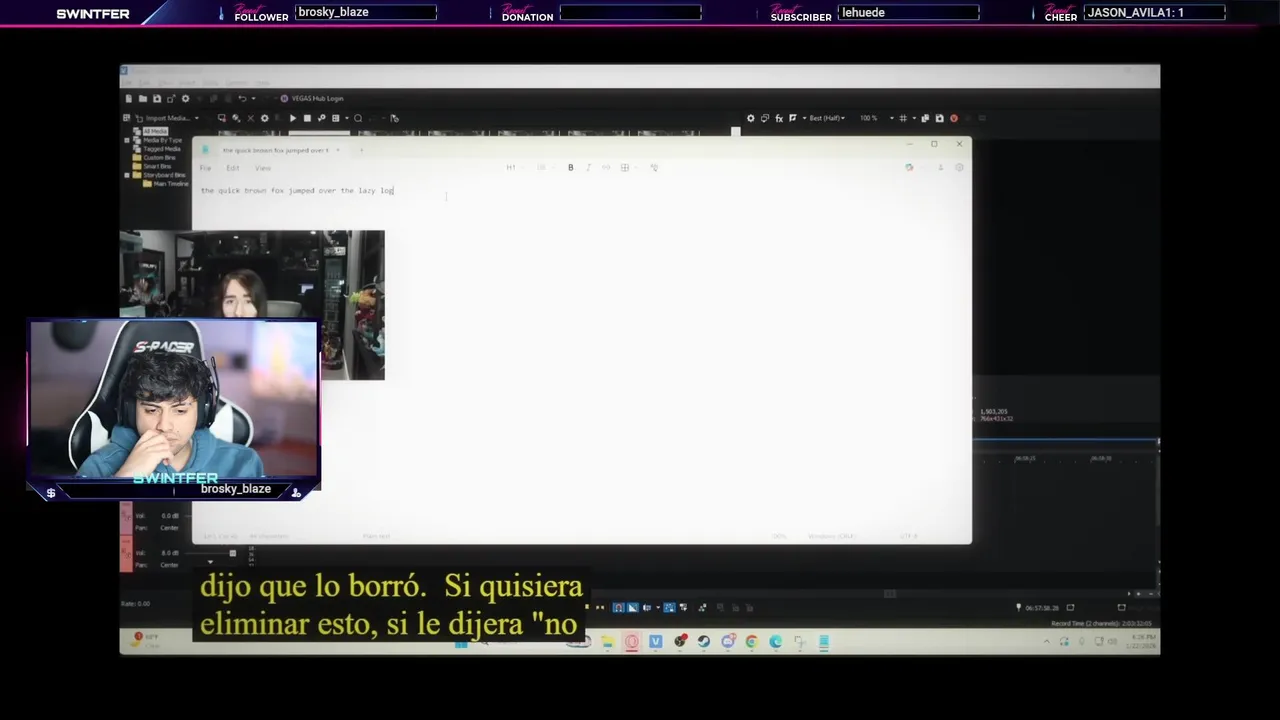This screenshot has width=1280, height=720.
Task: Toggle the preview grid overlay icon
Action: [x=903, y=118]
